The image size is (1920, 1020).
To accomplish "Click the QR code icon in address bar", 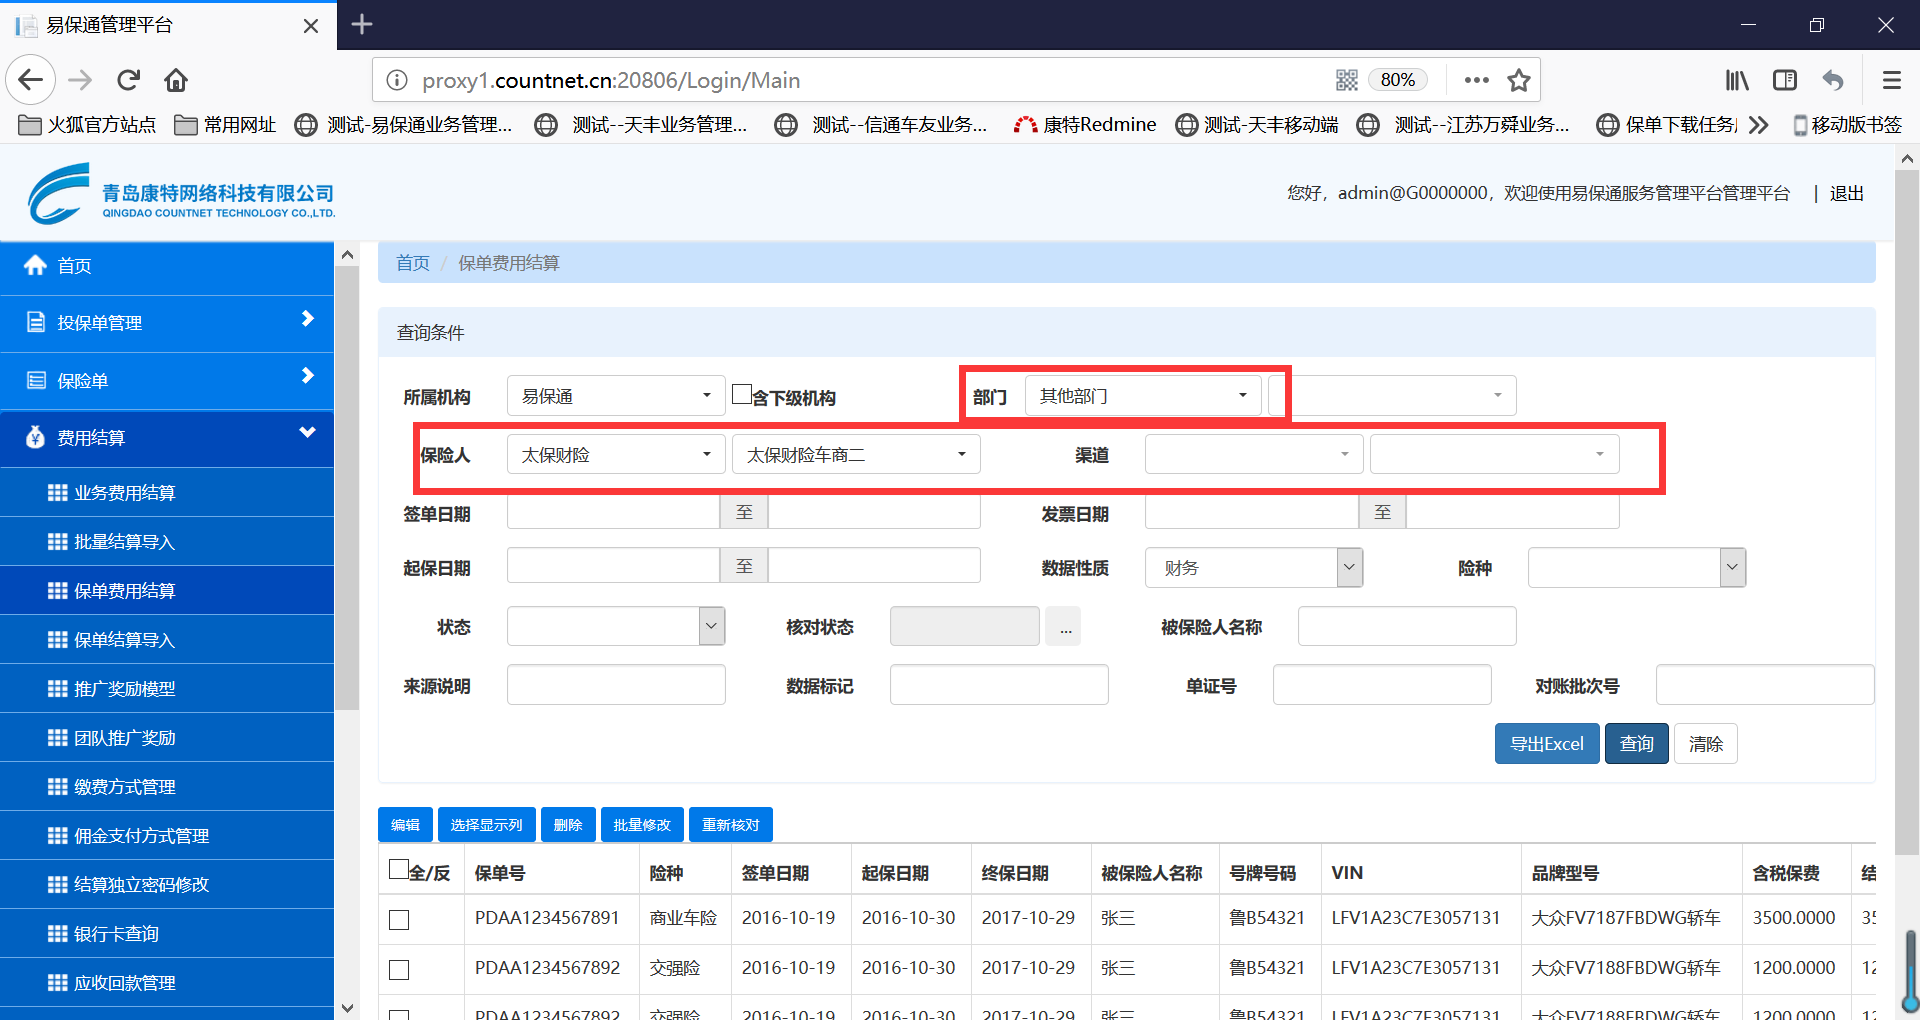I will [1346, 80].
